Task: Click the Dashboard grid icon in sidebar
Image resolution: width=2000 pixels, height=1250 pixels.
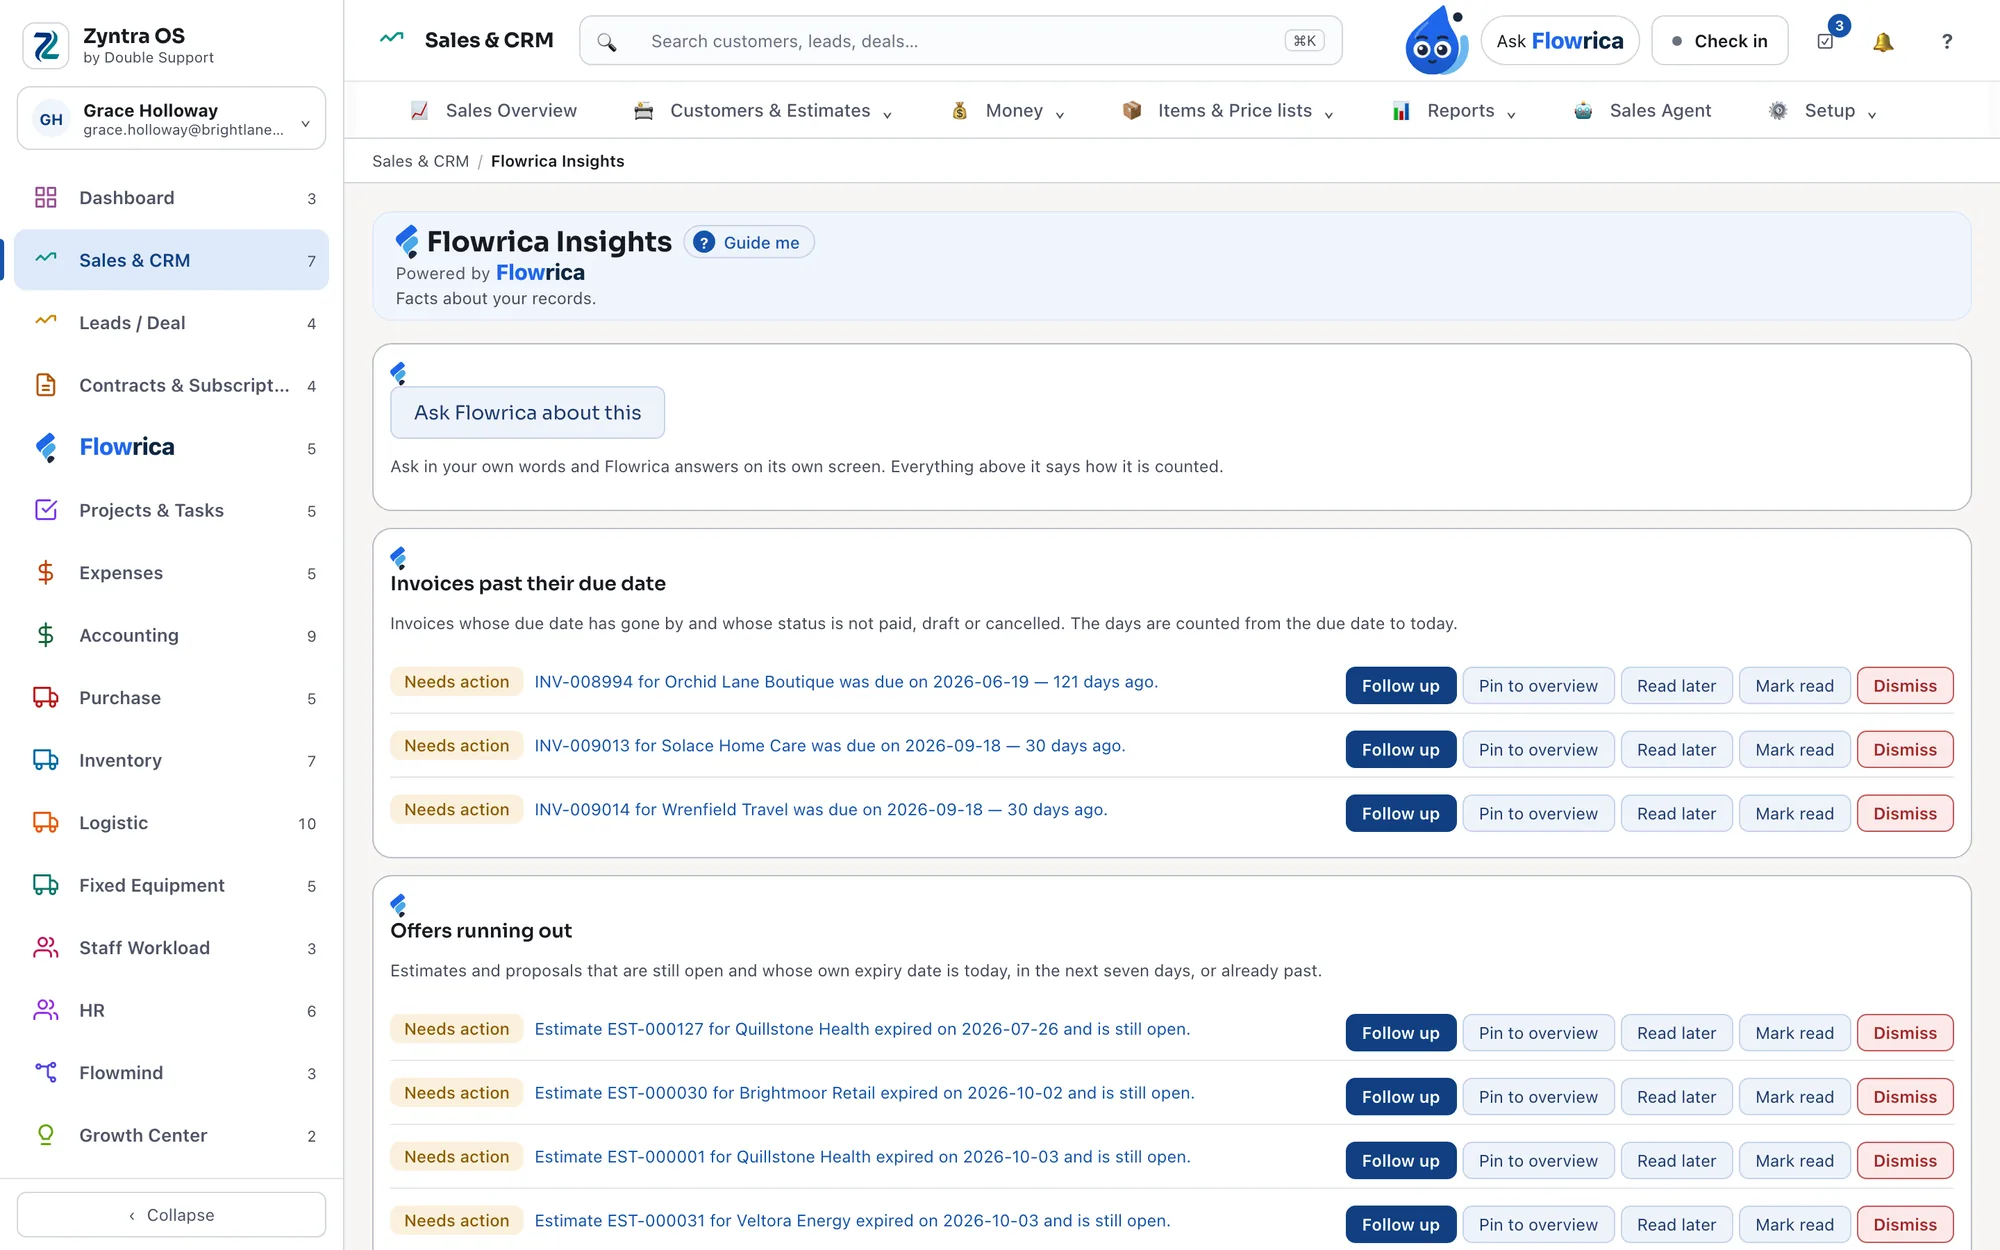Action: (x=46, y=197)
